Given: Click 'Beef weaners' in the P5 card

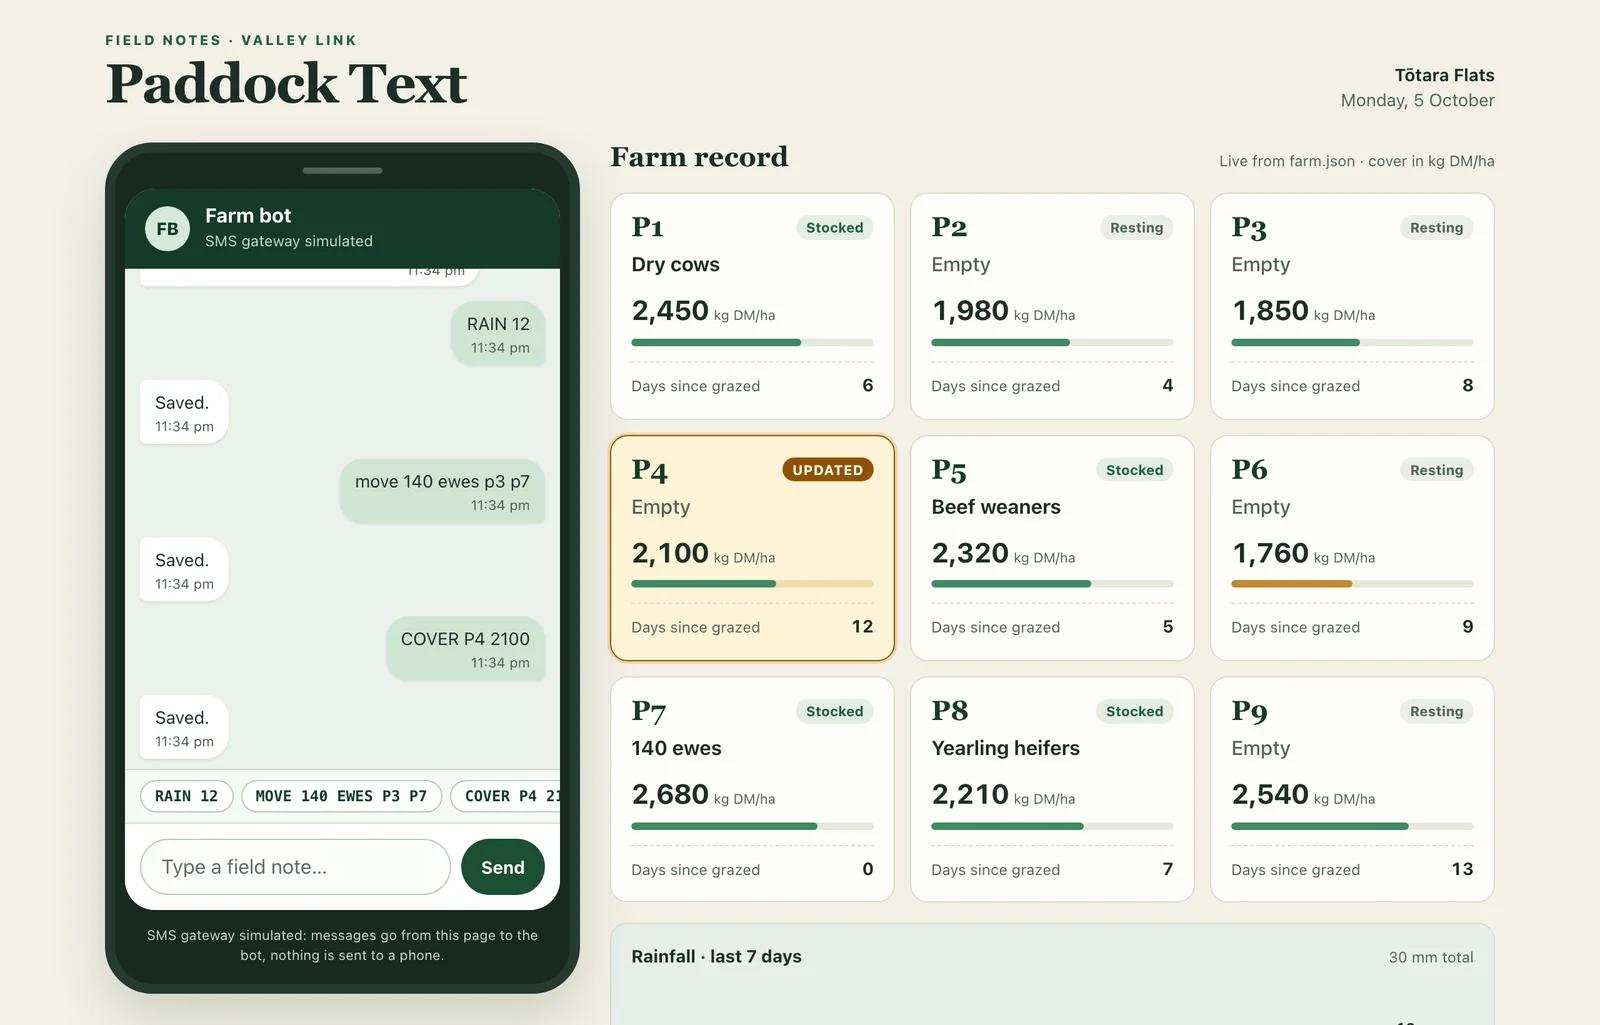Looking at the screenshot, I should (x=996, y=507).
